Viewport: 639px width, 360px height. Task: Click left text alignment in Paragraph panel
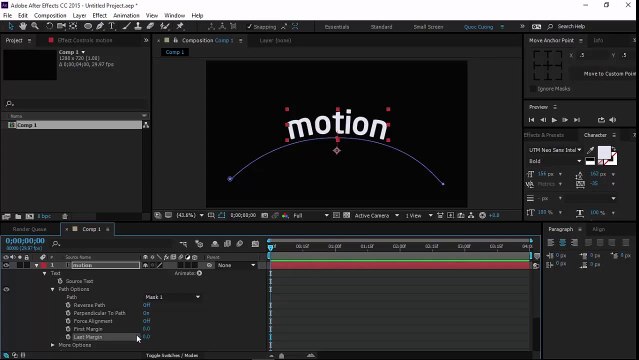551,243
